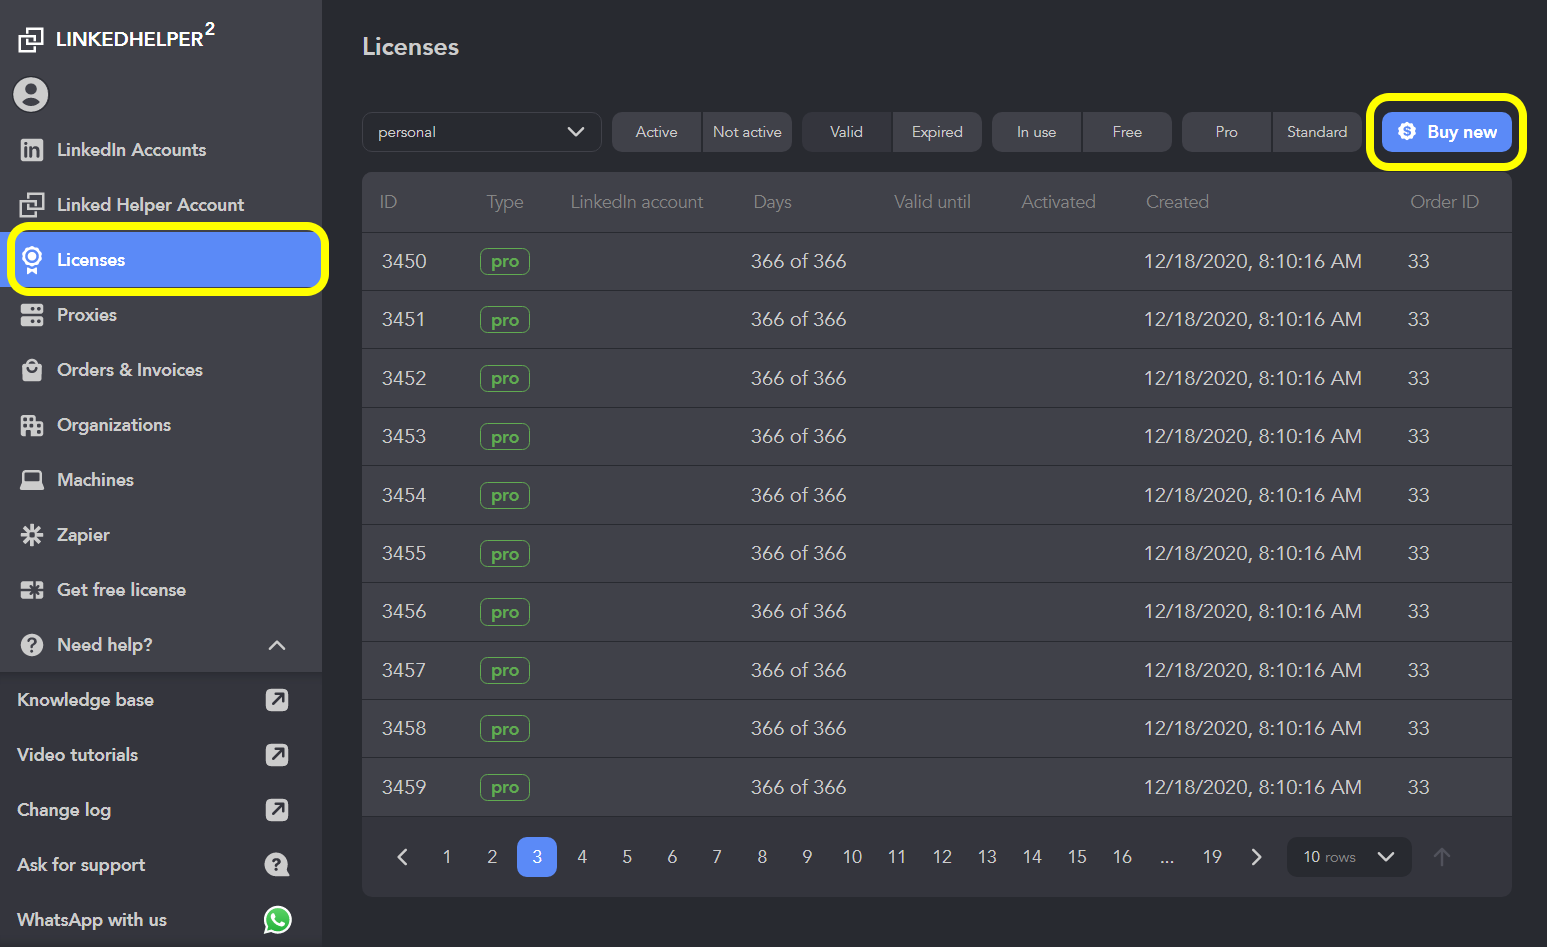Image resolution: width=1547 pixels, height=947 pixels.
Task: Click the Licenses badge icon
Action: pos(32,260)
